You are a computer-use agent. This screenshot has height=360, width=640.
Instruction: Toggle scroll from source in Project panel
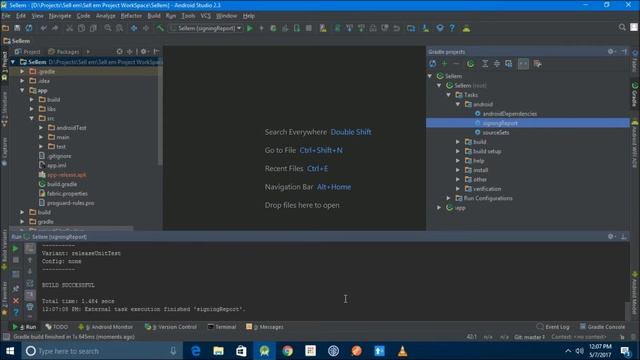coord(119,51)
